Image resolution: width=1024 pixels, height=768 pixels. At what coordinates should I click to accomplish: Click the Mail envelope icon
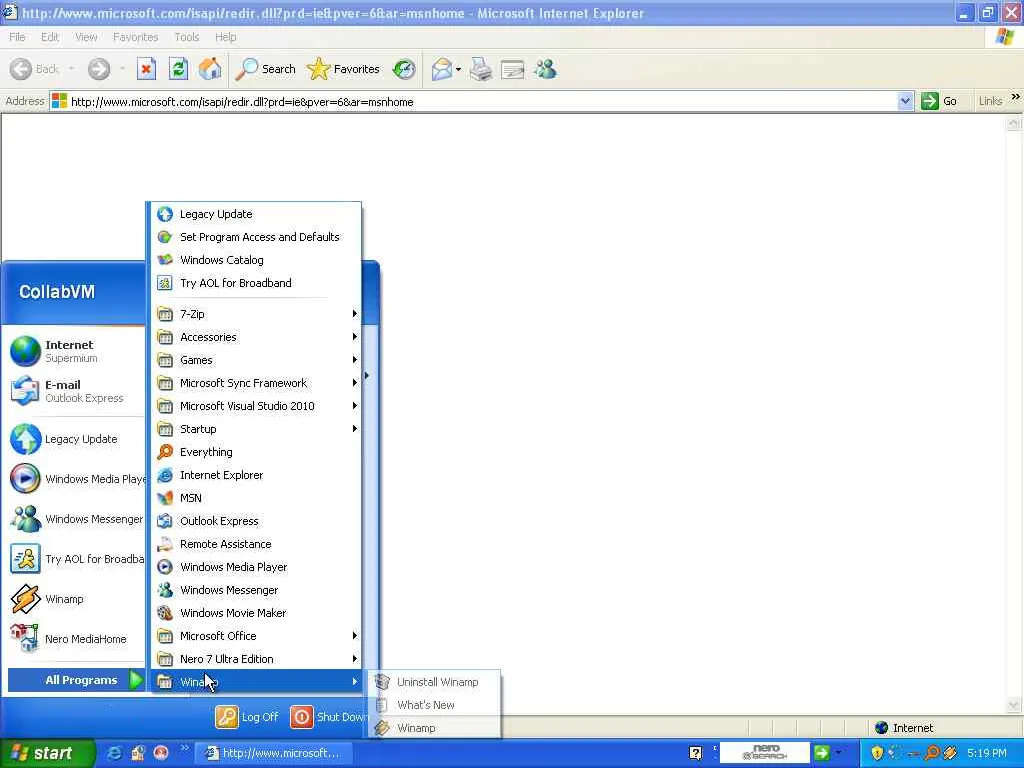point(442,69)
